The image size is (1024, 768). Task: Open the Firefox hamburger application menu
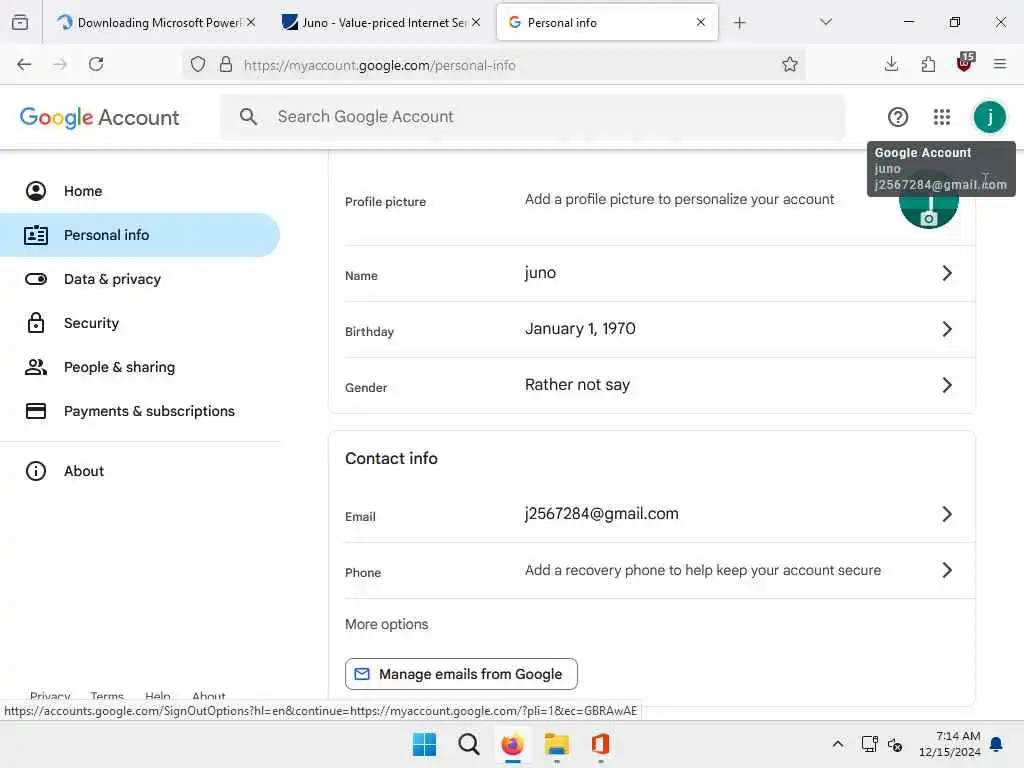tap(1000, 64)
